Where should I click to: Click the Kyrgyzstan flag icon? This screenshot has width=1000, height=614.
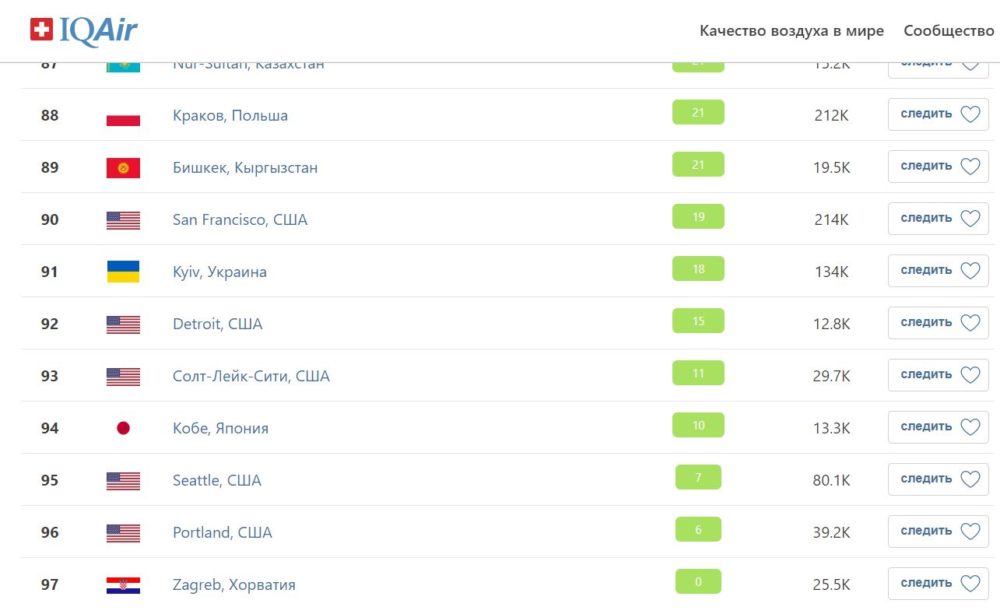point(123,168)
